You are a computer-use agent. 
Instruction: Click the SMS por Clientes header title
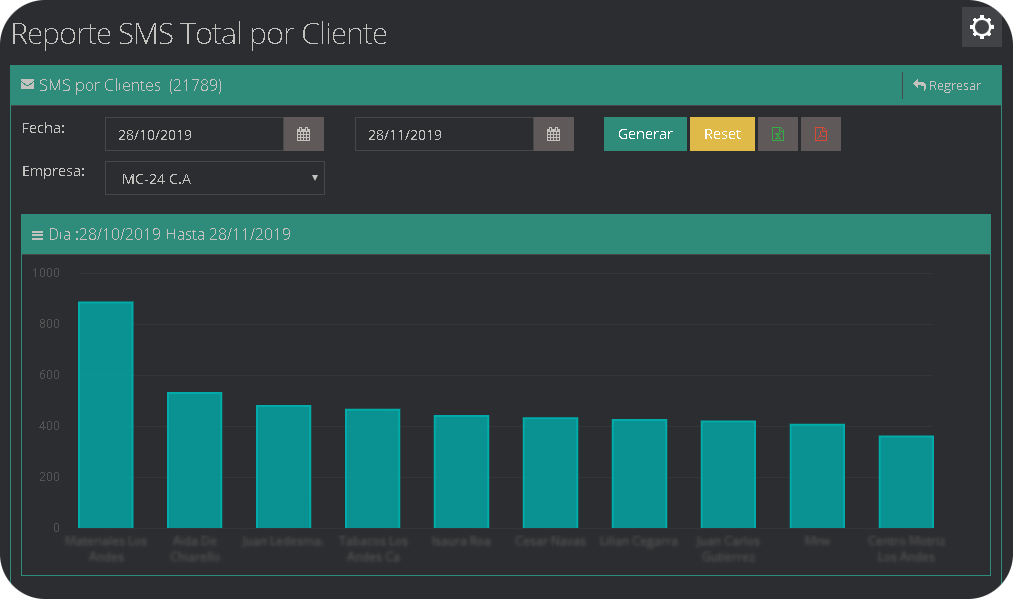click(x=100, y=85)
